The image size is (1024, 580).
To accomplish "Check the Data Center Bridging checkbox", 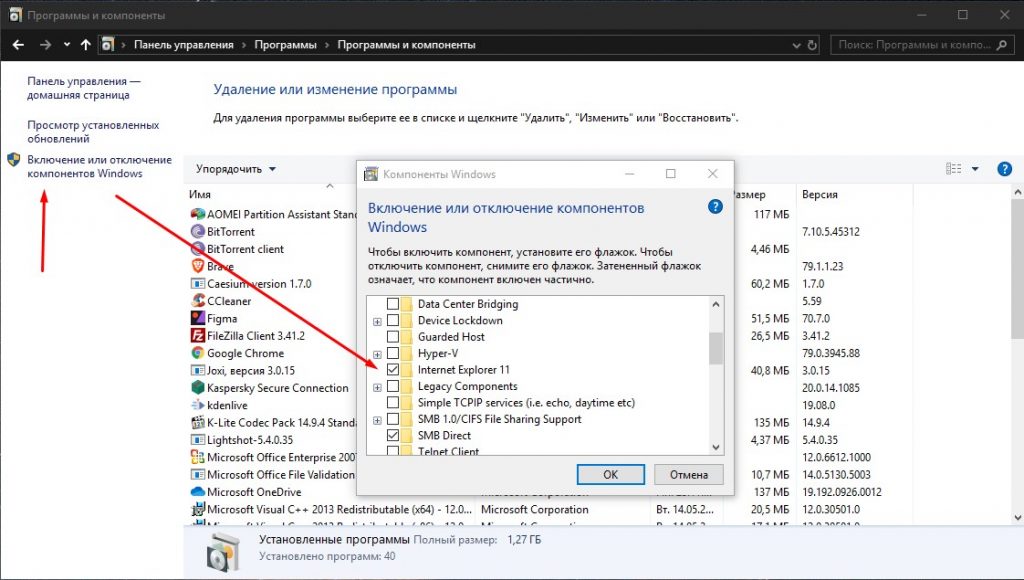I will point(393,304).
